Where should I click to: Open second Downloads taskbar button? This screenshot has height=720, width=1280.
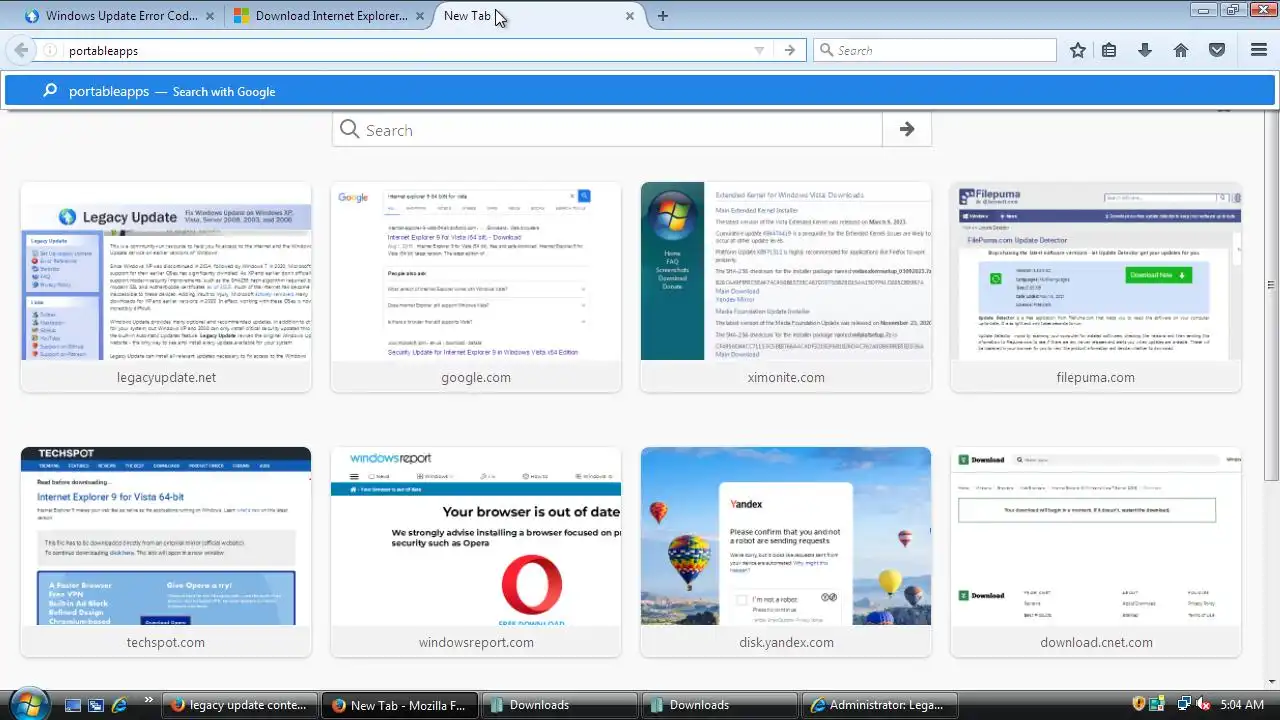click(x=720, y=705)
